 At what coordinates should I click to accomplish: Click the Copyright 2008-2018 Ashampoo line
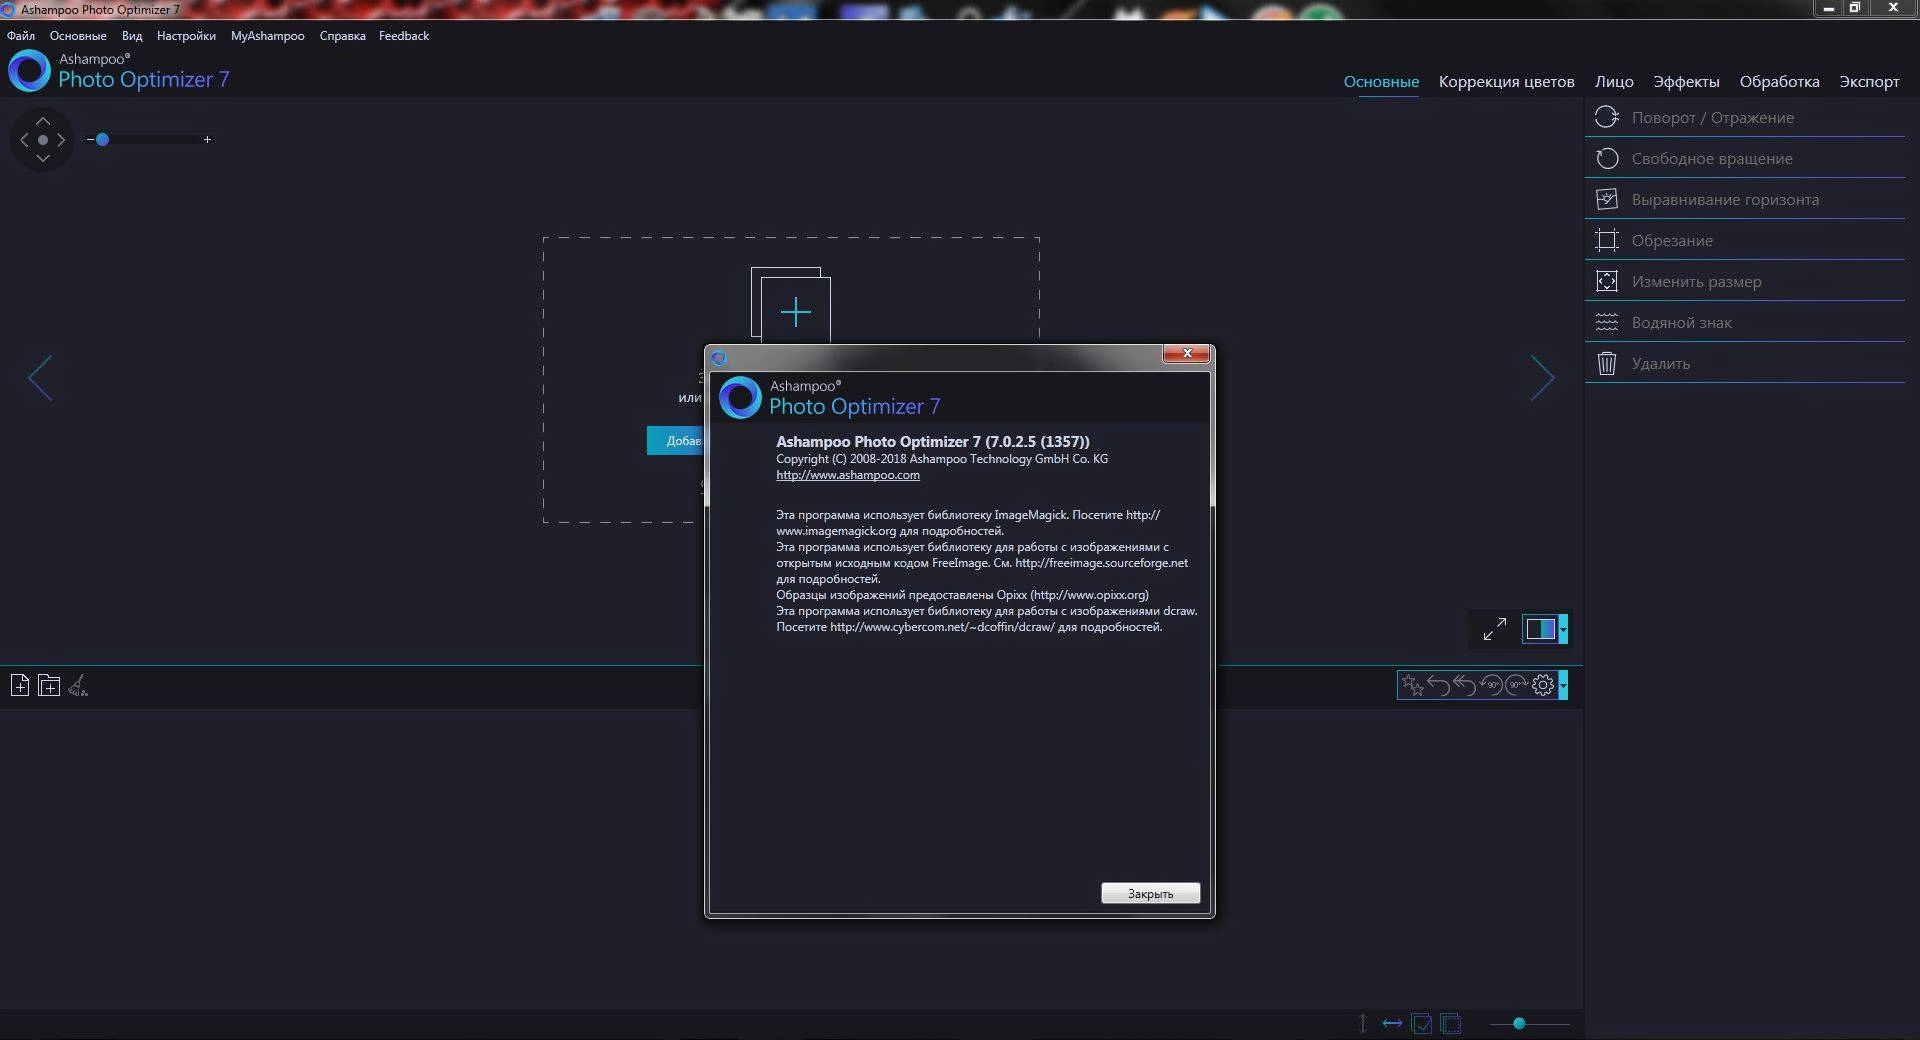pyautogui.click(x=942, y=459)
